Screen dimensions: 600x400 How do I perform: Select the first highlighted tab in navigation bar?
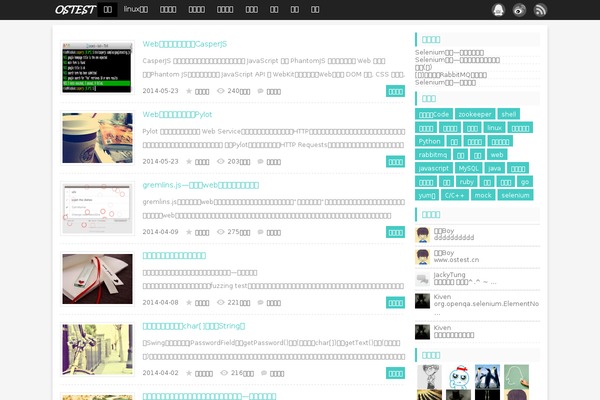pos(108,9)
